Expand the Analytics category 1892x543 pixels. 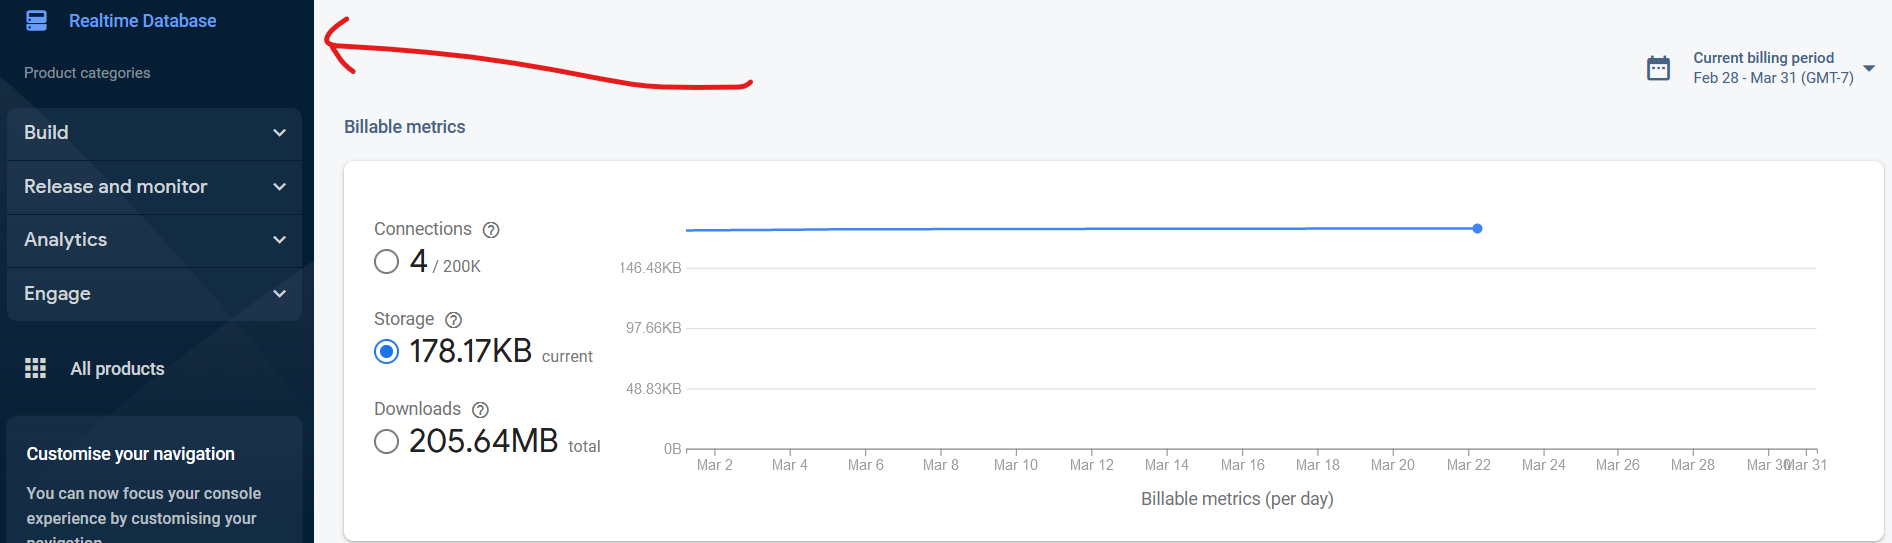click(x=280, y=240)
